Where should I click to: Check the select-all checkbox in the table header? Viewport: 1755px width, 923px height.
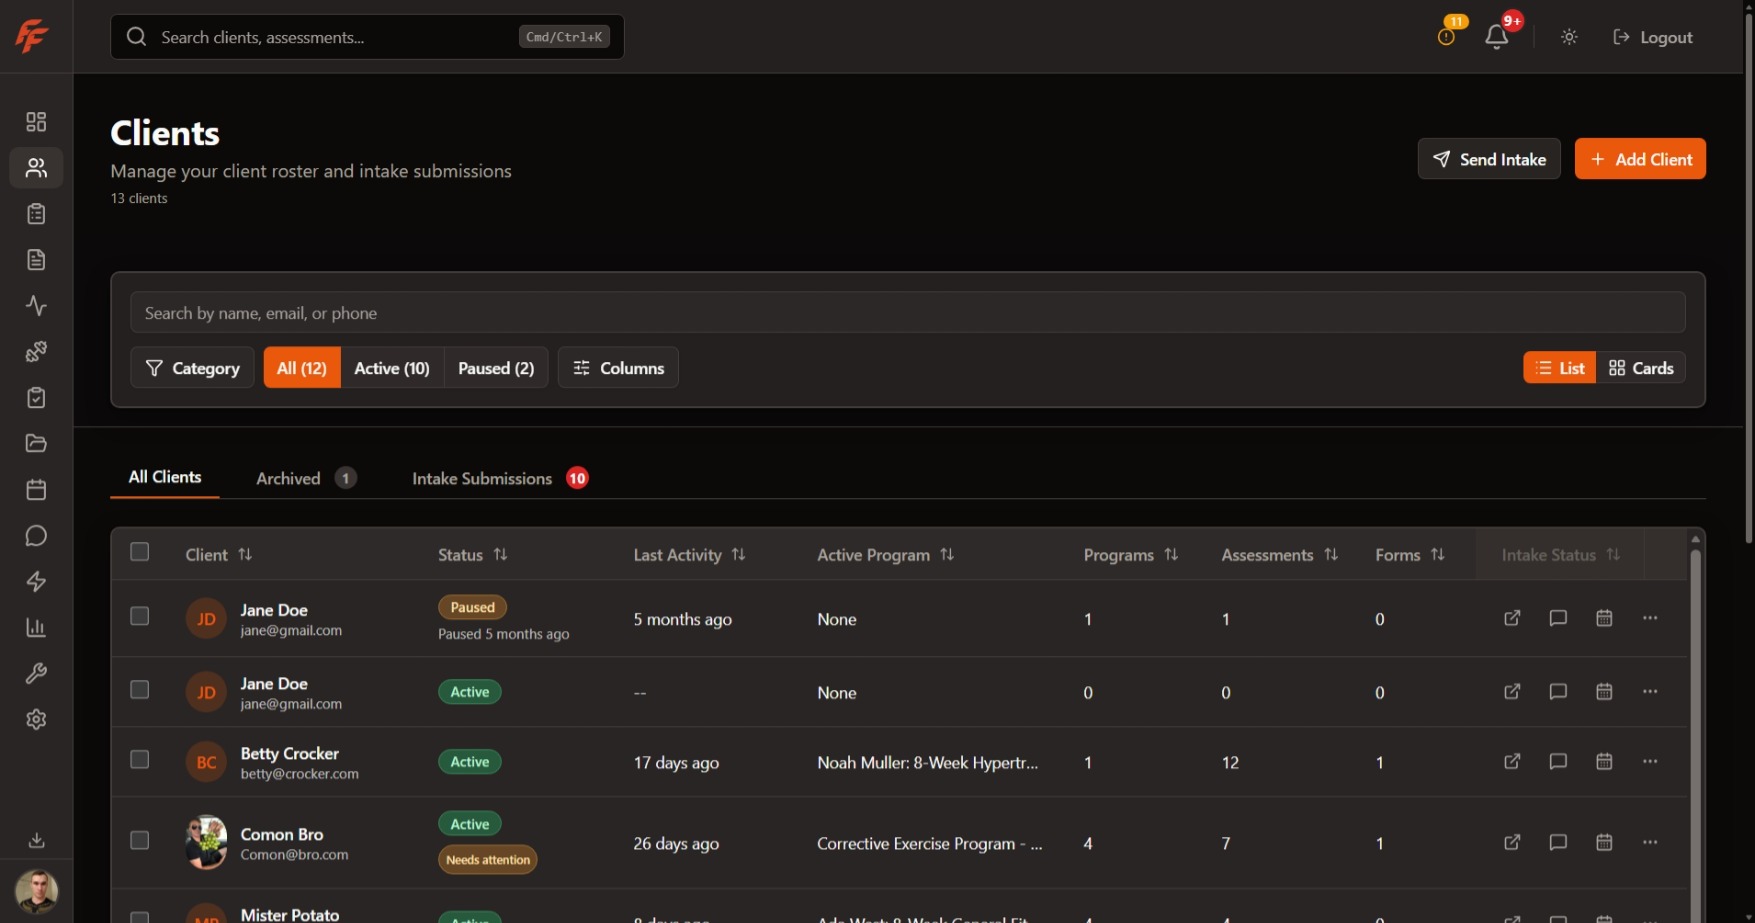coord(139,551)
